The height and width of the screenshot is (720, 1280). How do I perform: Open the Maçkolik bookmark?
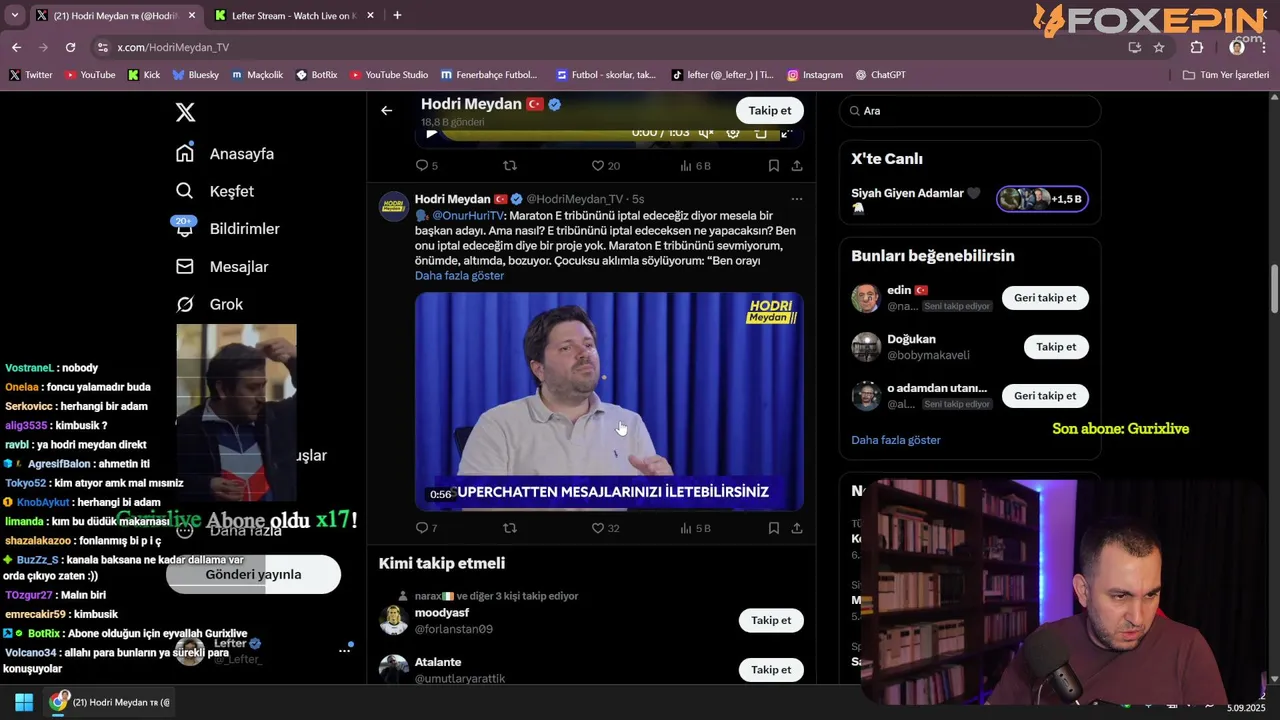coord(257,75)
